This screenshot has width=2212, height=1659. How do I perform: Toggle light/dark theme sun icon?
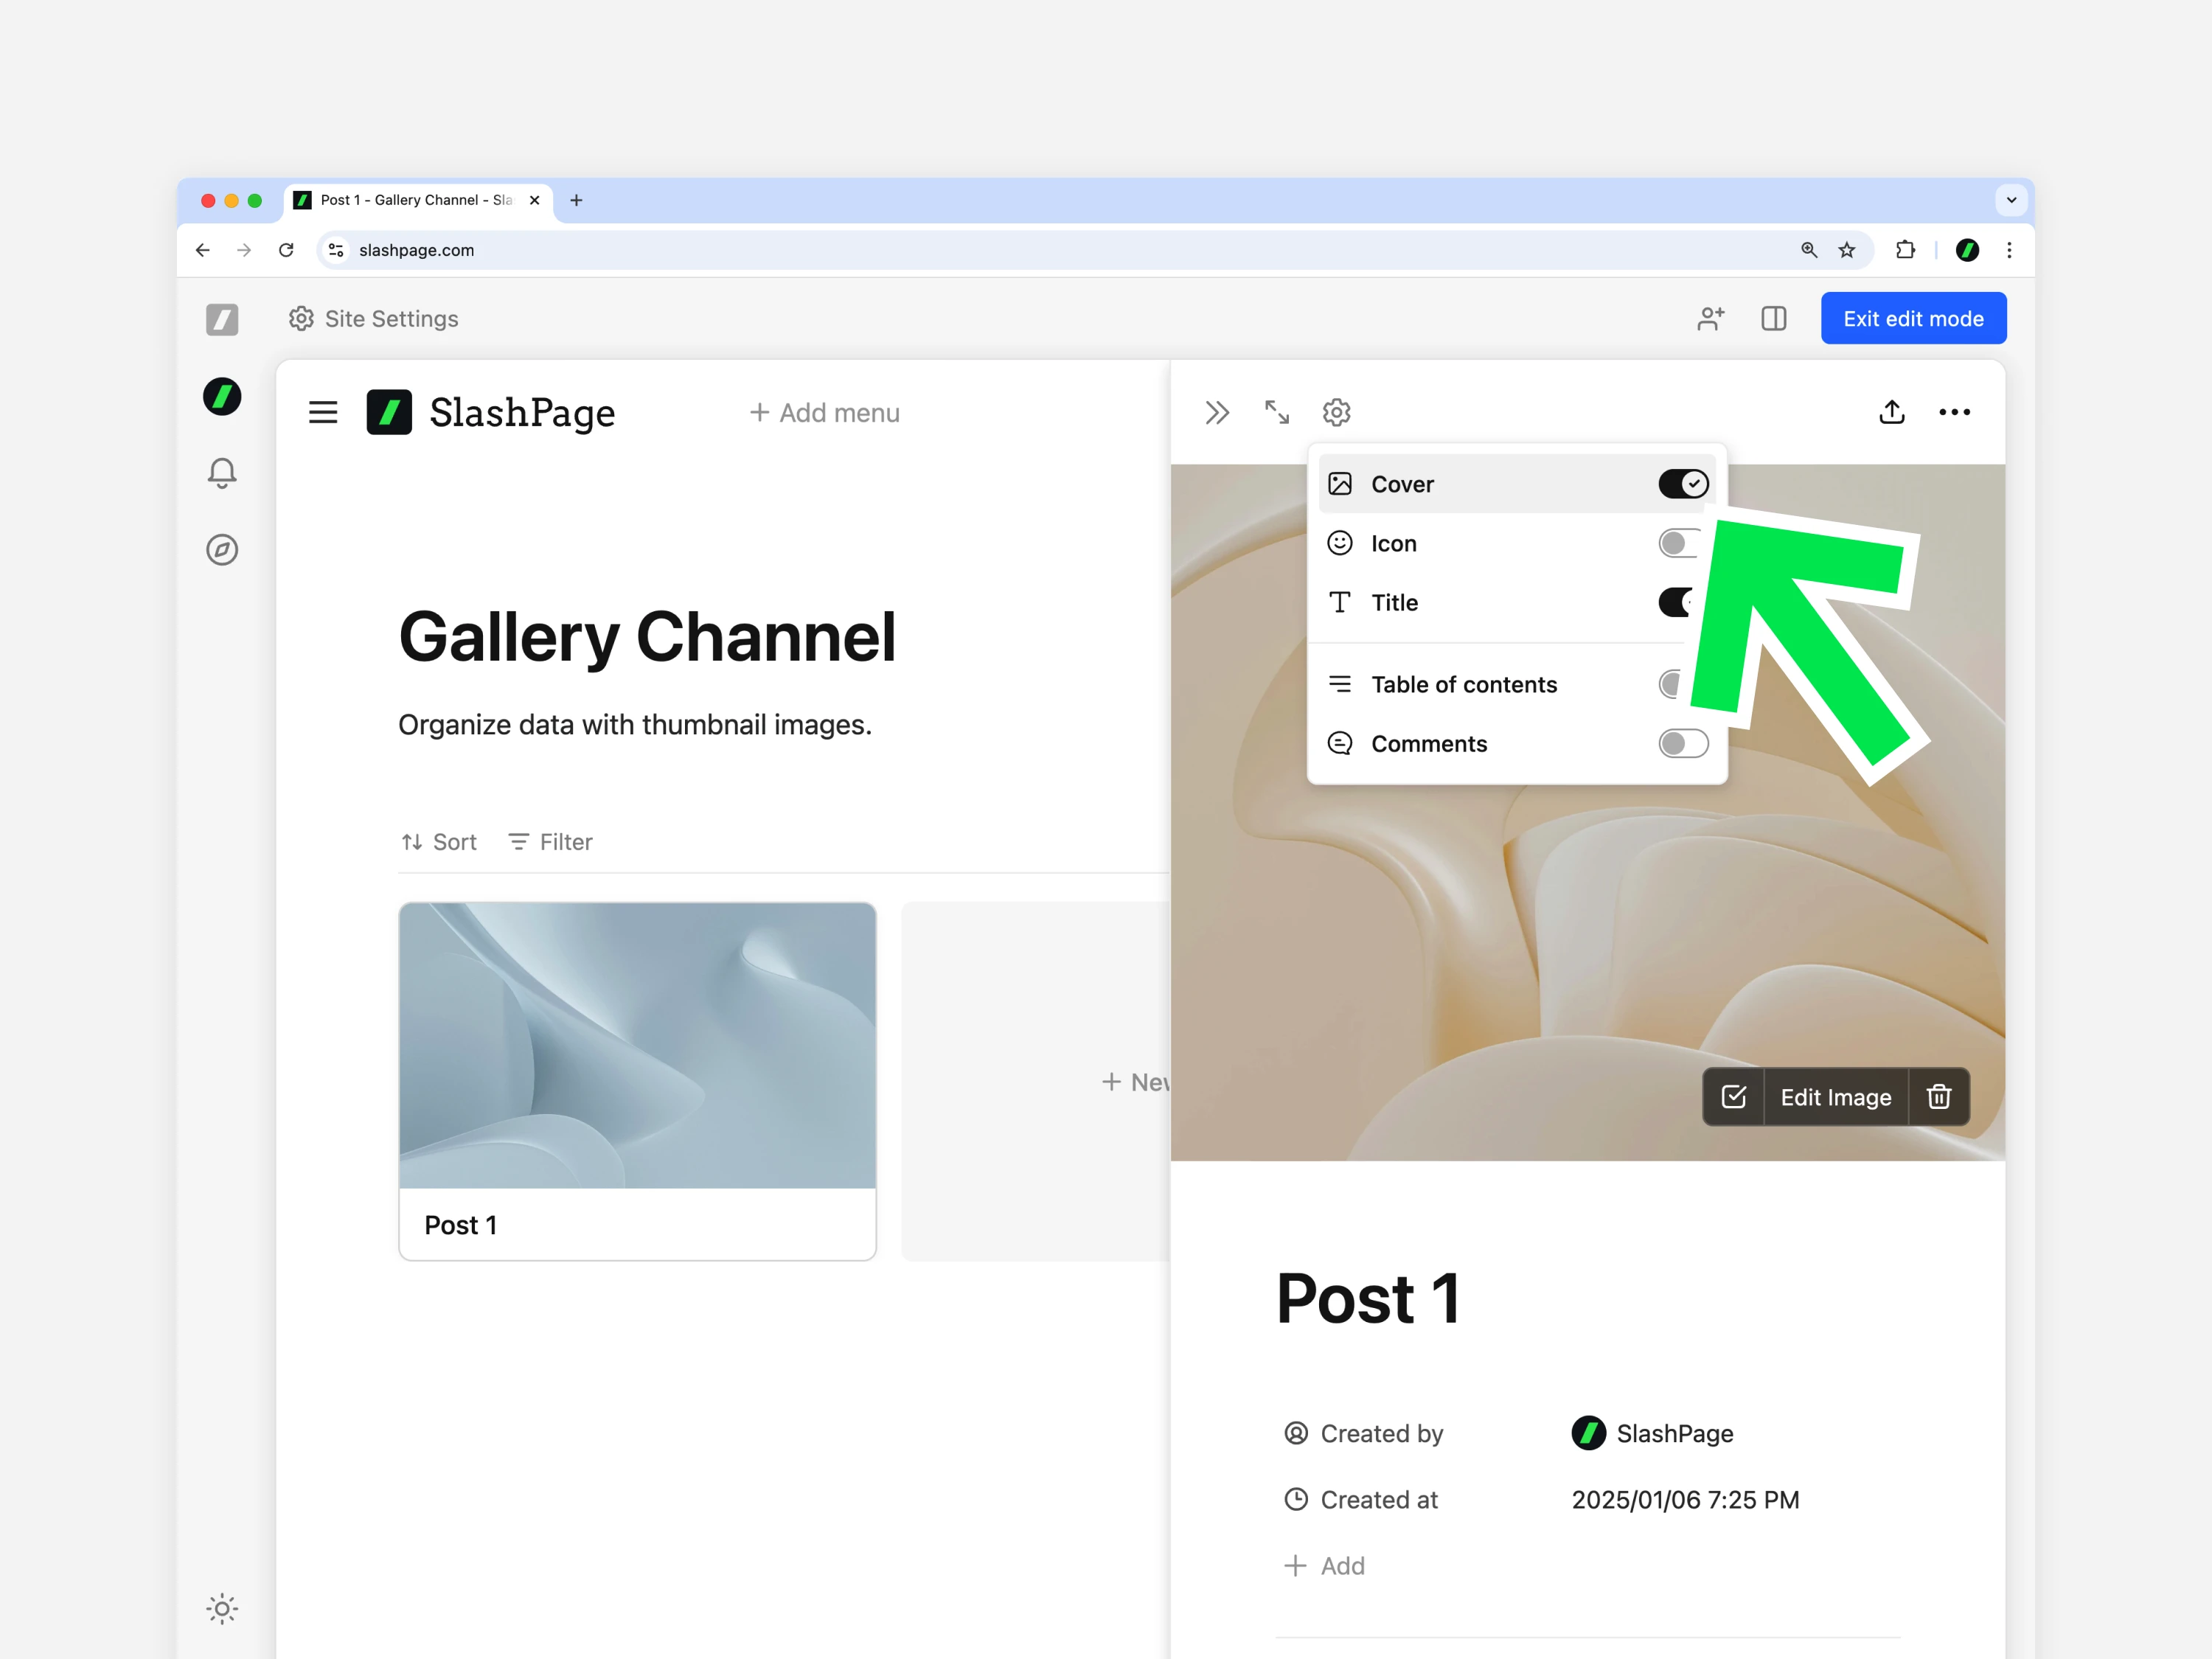(222, 1608)
